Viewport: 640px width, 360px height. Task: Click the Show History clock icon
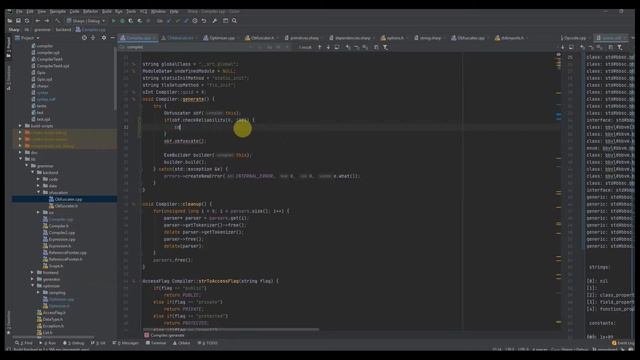[195, 21]
